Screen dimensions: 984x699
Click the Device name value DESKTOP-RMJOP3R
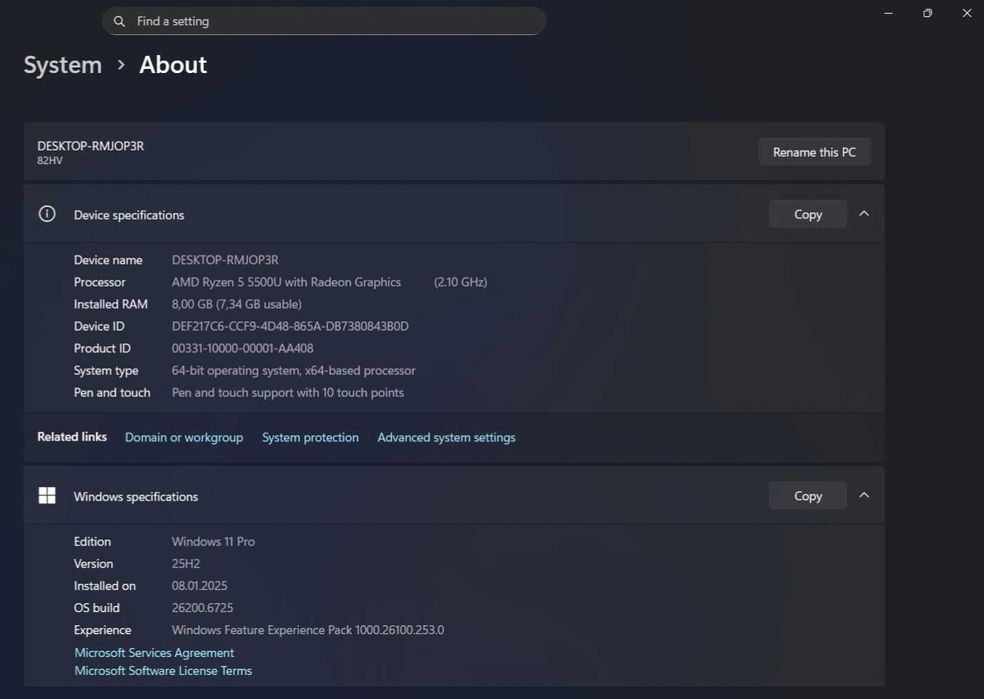coord(225,260)
